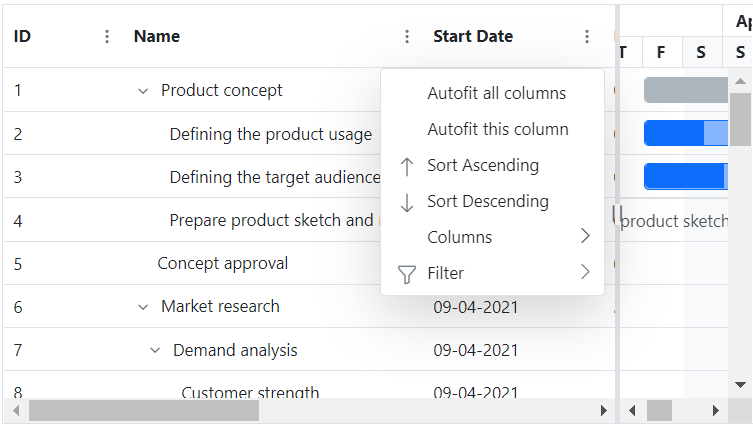Expand the Columns submenu arrow
This screenshot has height=427, width=753.
point(585,237)
